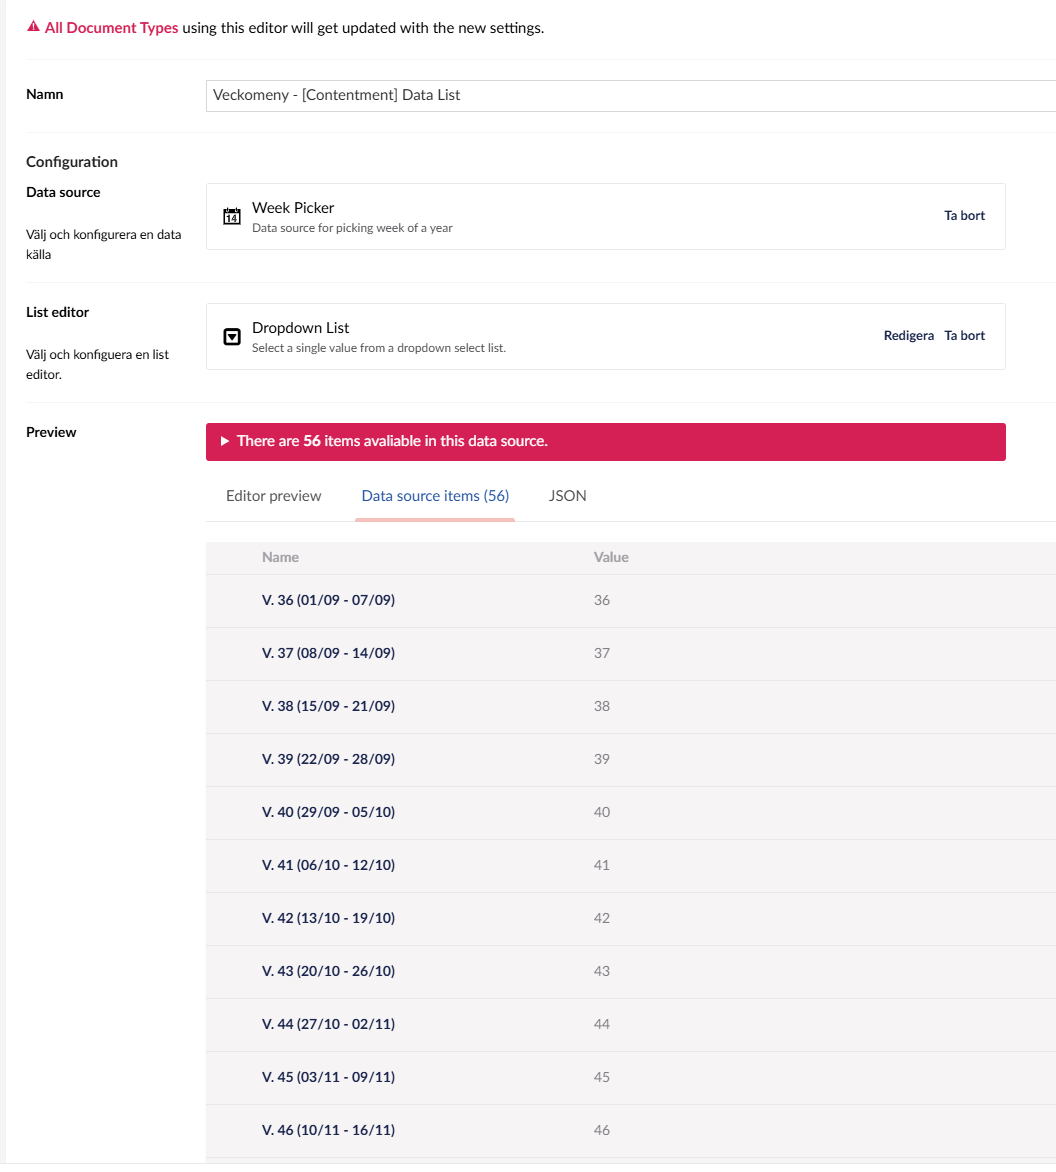Click the red warning triangle icon

pos(33,28)
